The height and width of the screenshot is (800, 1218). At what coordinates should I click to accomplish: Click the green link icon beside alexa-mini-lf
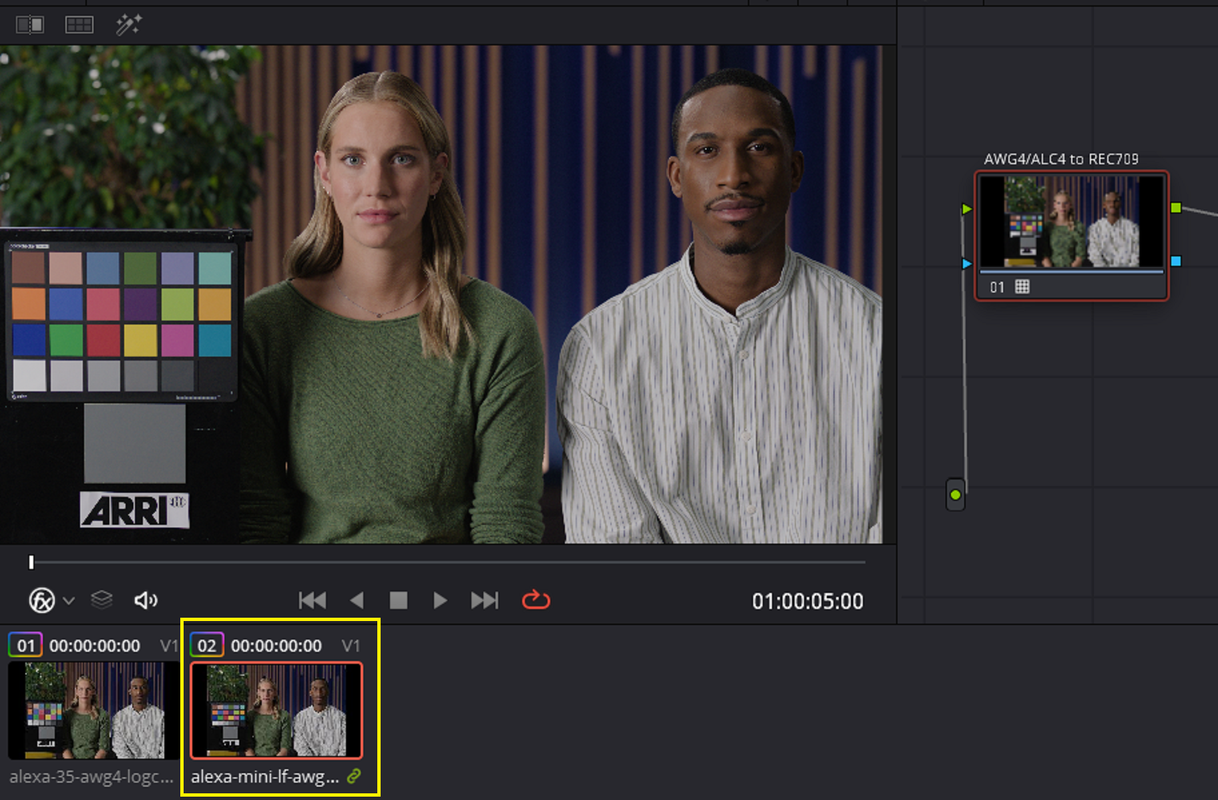pos(353,776)
